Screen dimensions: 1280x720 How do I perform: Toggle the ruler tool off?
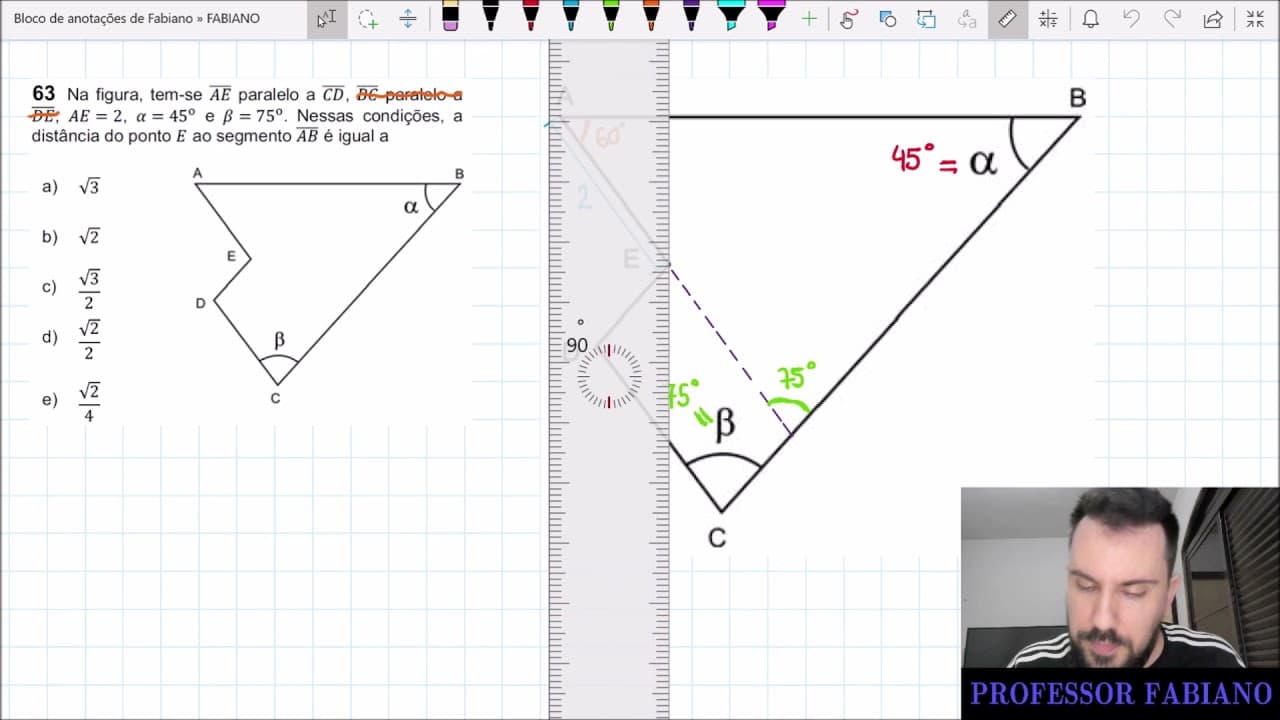pos(1007,19)
